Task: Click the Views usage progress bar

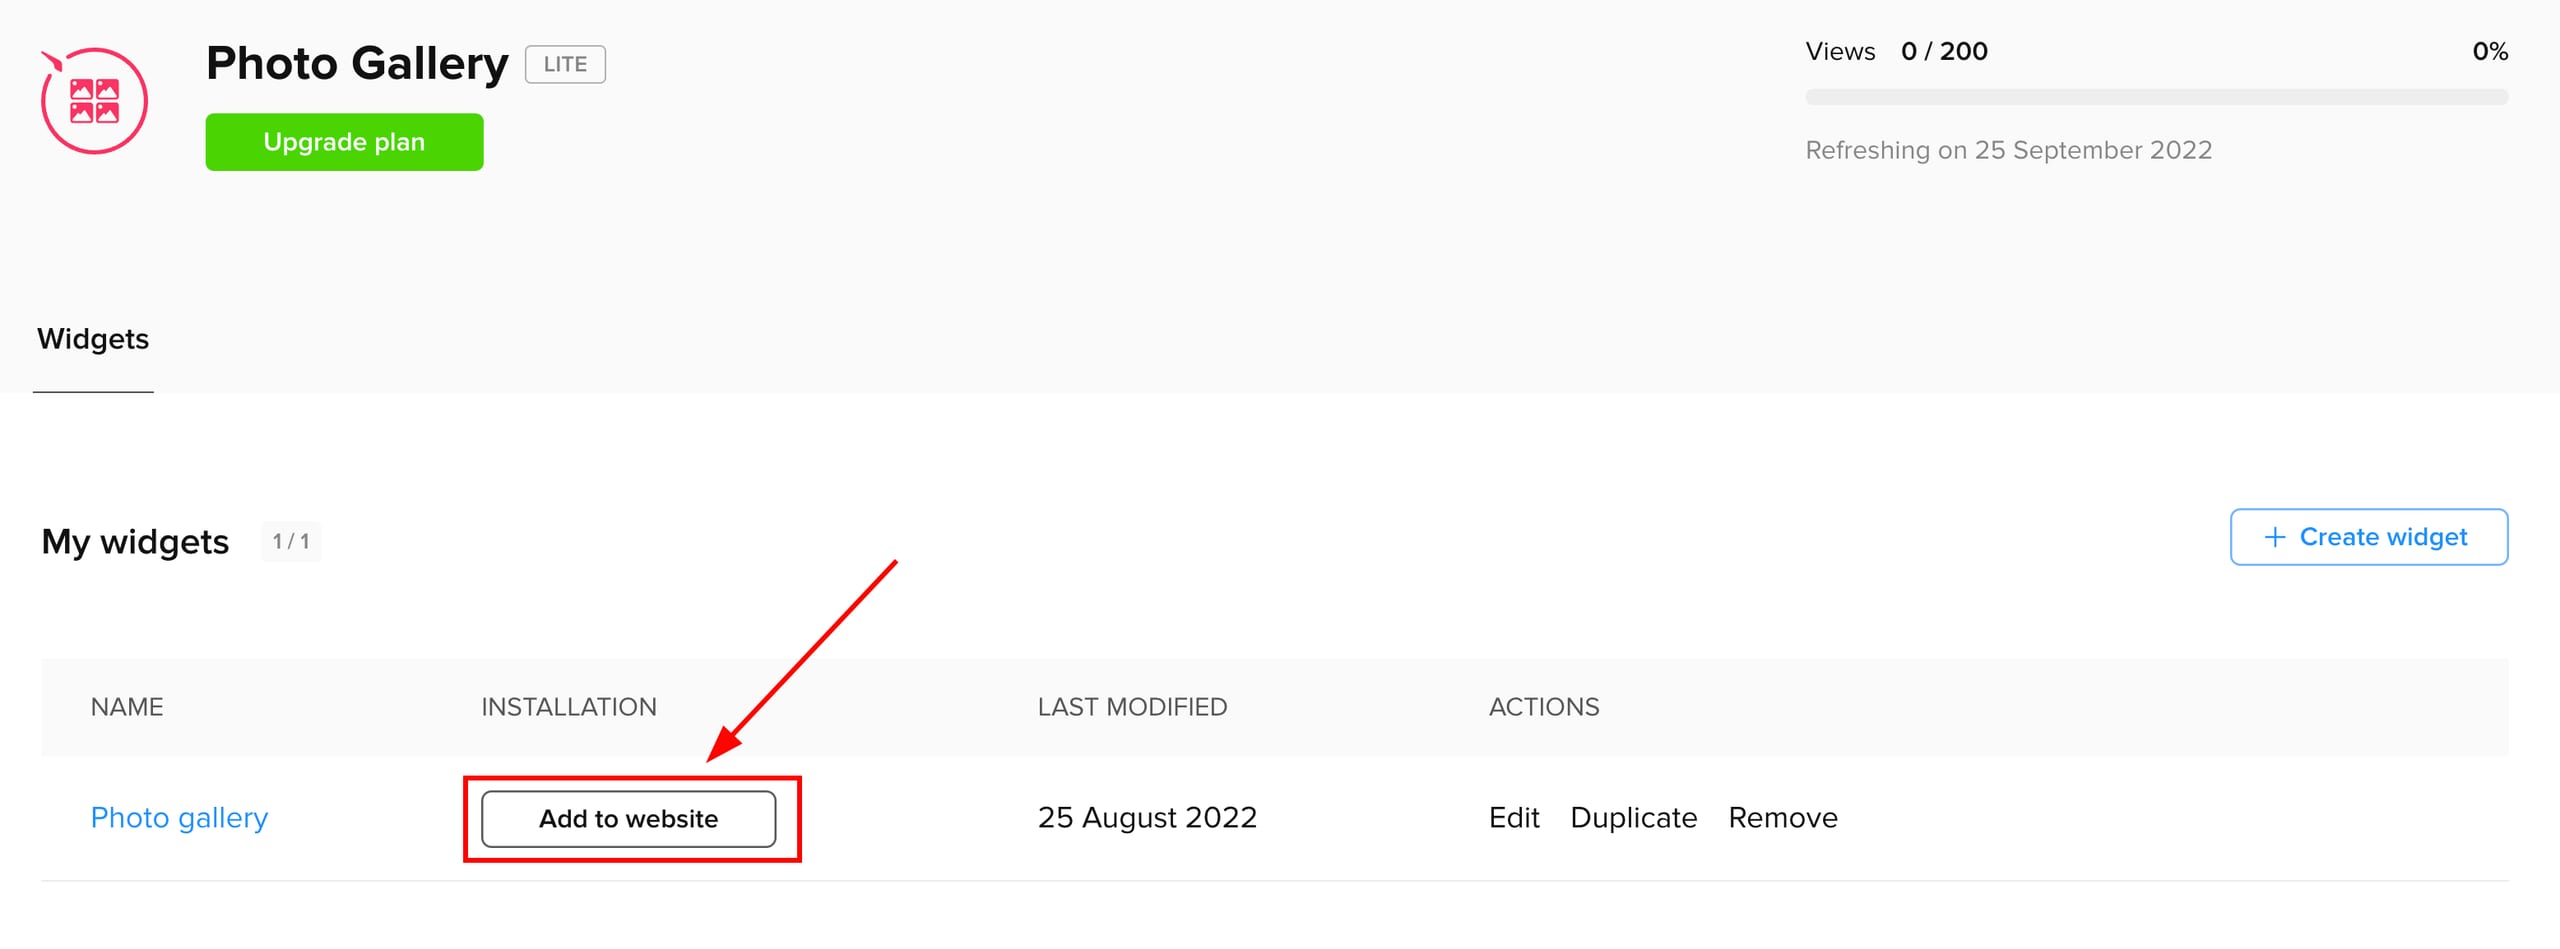Action: (x=2156, y=97)
